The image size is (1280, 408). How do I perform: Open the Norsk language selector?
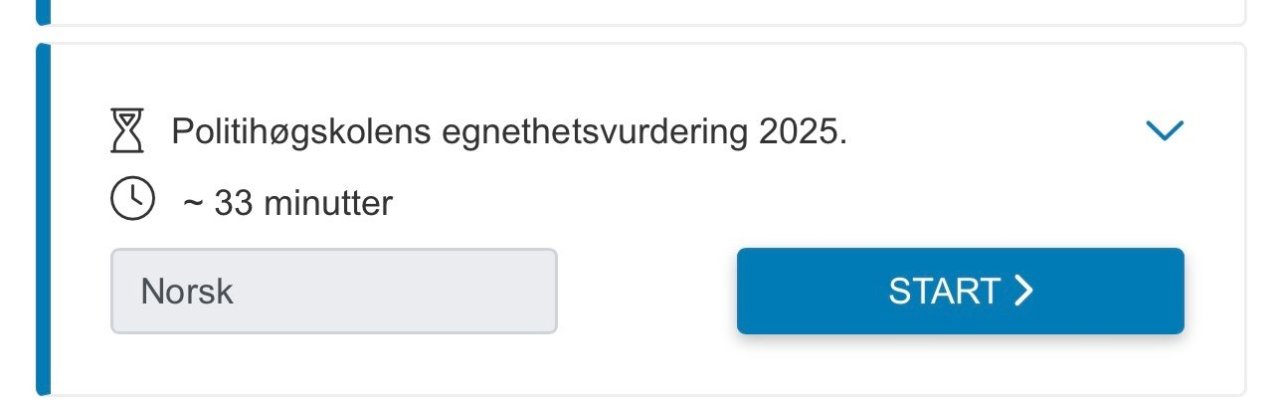[333, 291]
